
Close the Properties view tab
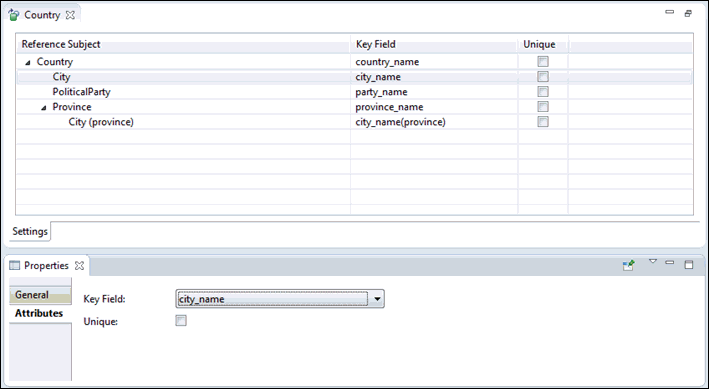pos(79,266)
